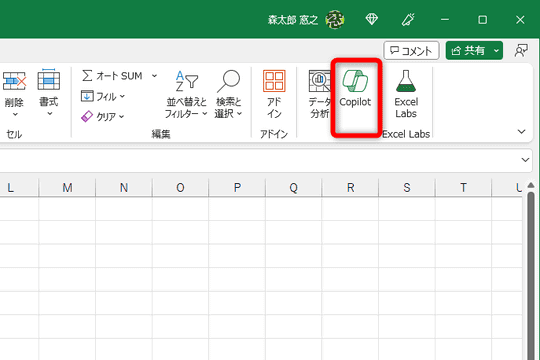The image size is (540, 360).
Task: Open the クリア (Clear) dropdown
Action: pyautogui.click(x=102, y=117)
